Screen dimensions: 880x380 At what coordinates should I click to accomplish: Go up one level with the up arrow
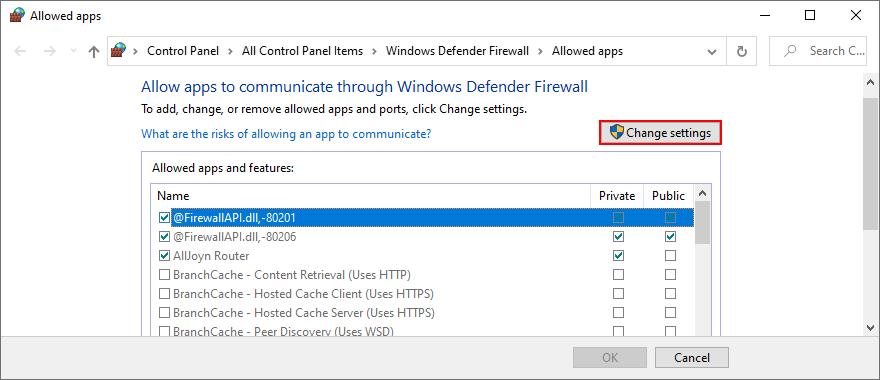coord(94,52)
